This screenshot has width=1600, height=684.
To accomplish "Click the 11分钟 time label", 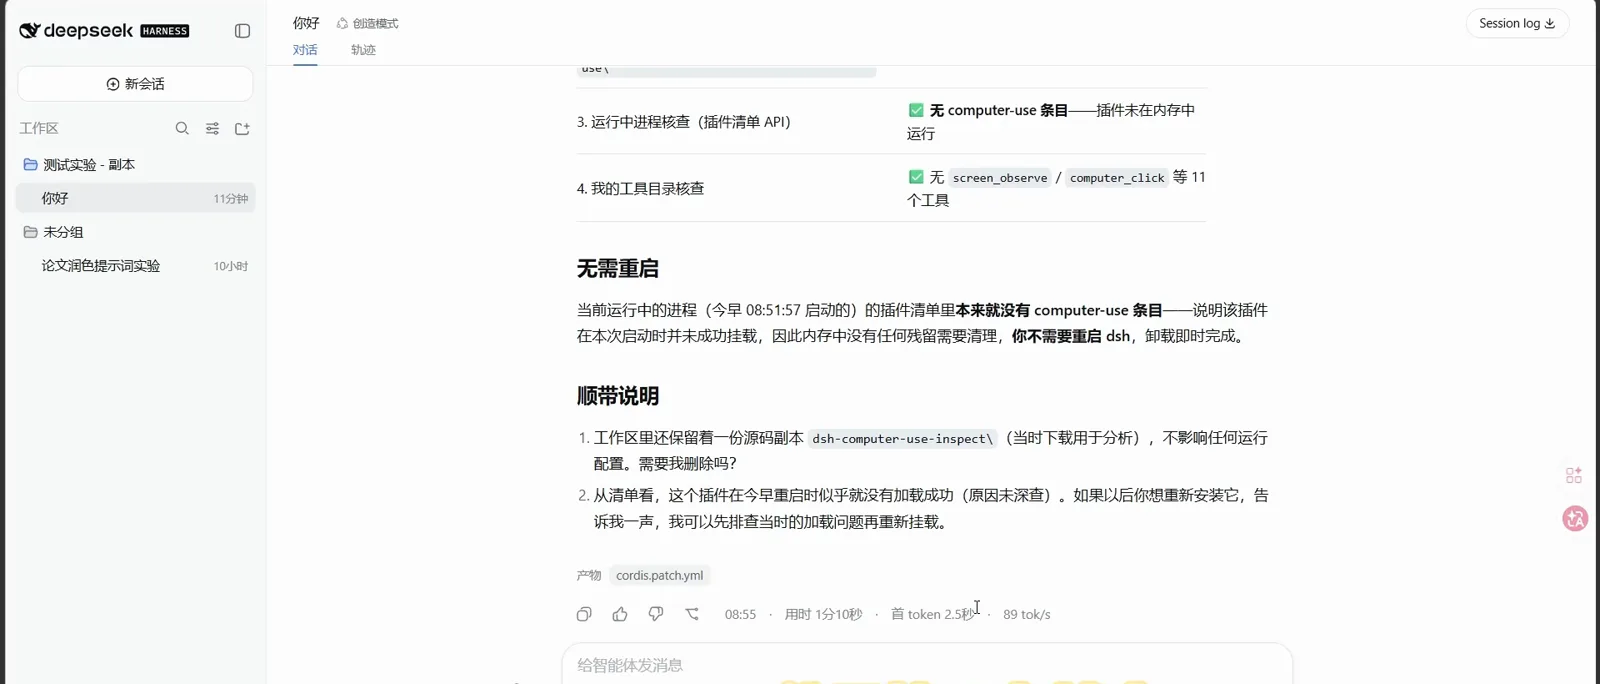I will click(x=231, y=199).
